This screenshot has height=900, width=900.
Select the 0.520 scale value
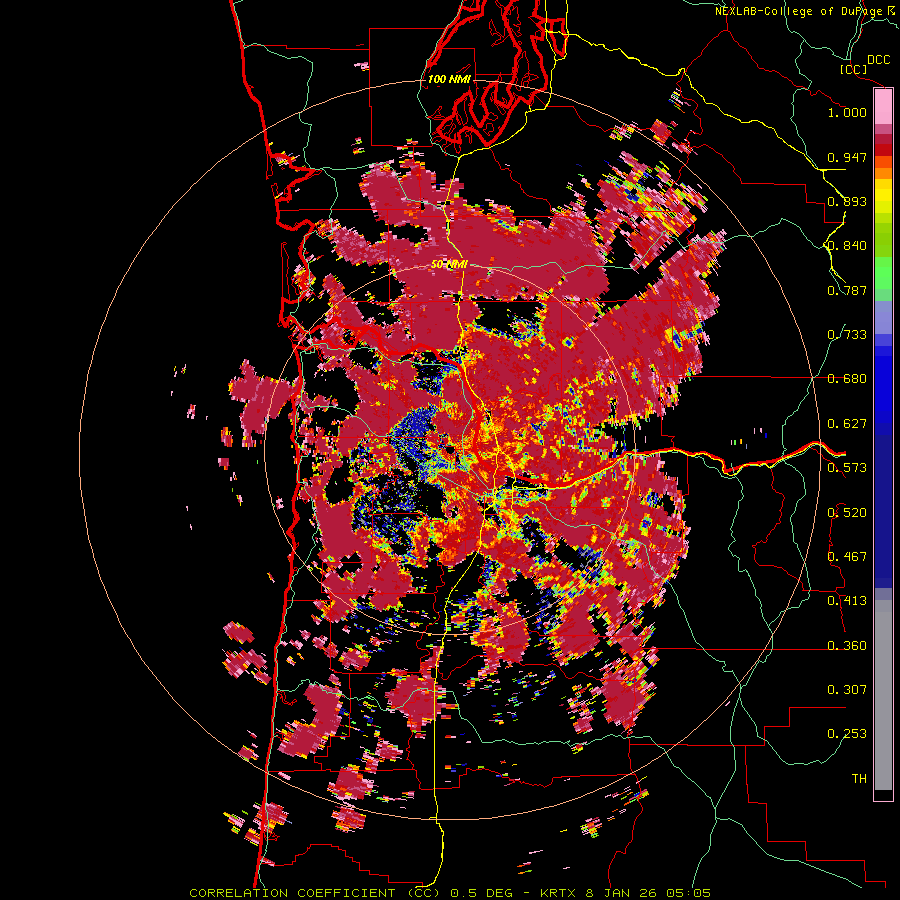847,513
